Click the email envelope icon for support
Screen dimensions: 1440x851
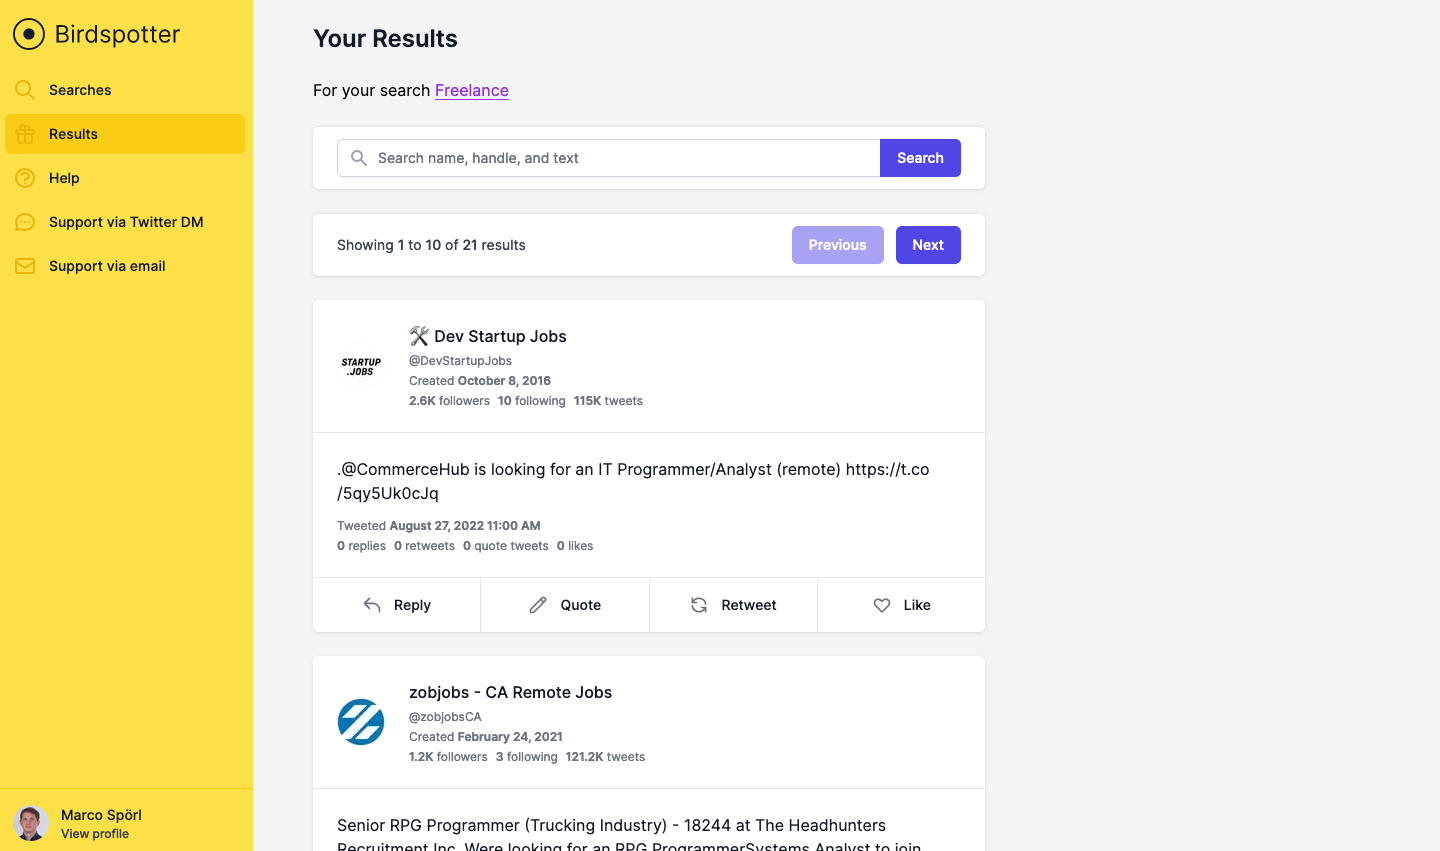(x=24, y=265)
